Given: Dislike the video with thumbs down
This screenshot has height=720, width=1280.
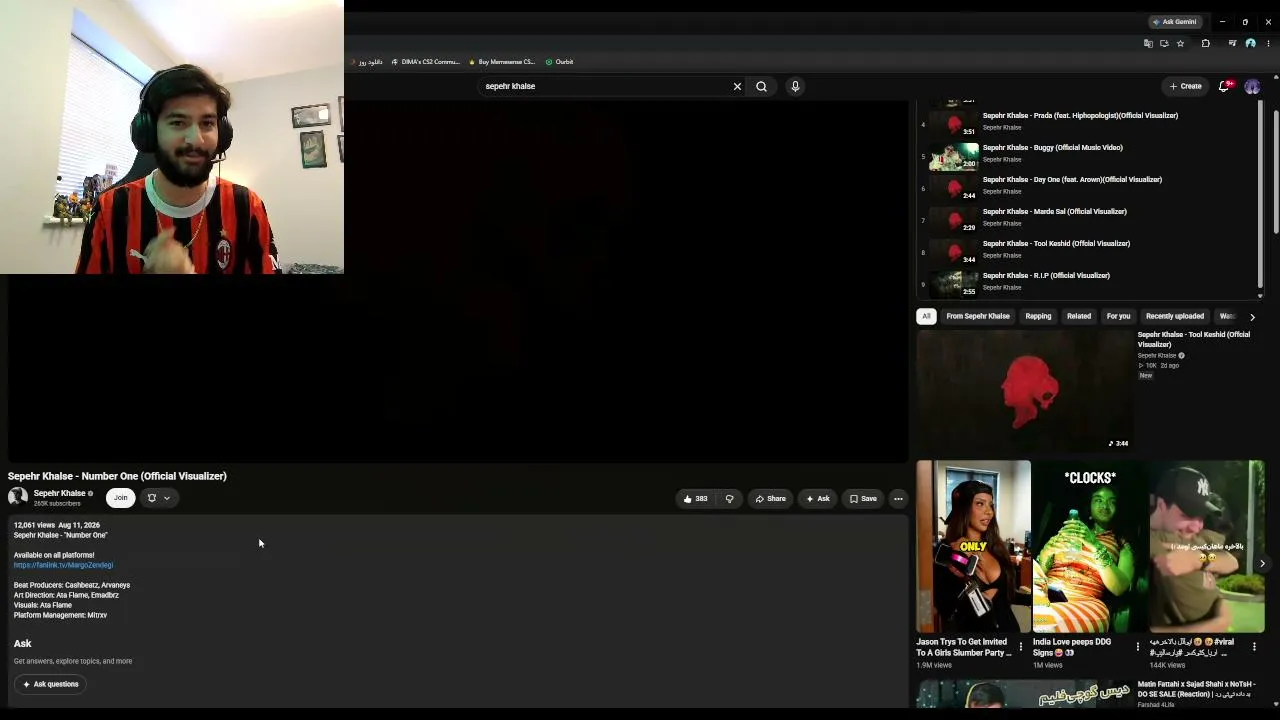Looking at the screenshot, I should pos(730,498).
